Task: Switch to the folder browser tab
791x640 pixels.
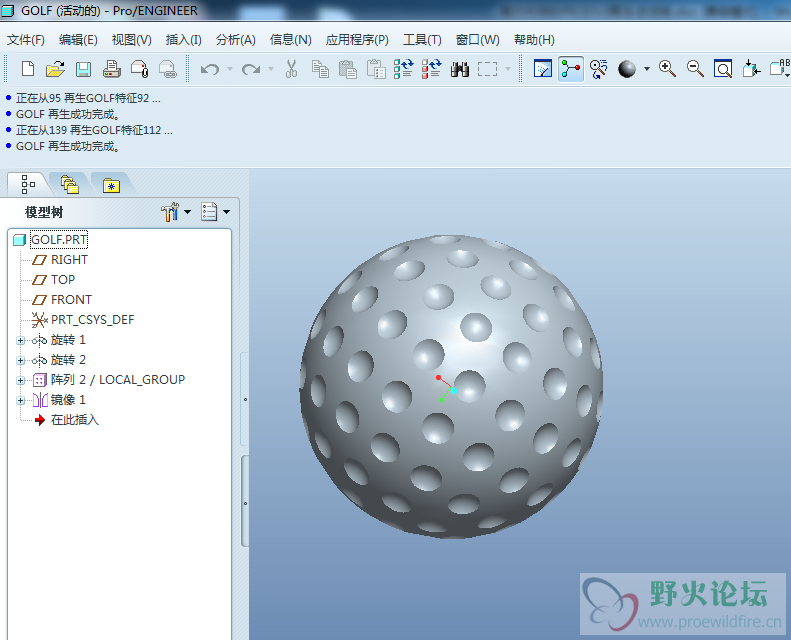Action: (70, 185)
